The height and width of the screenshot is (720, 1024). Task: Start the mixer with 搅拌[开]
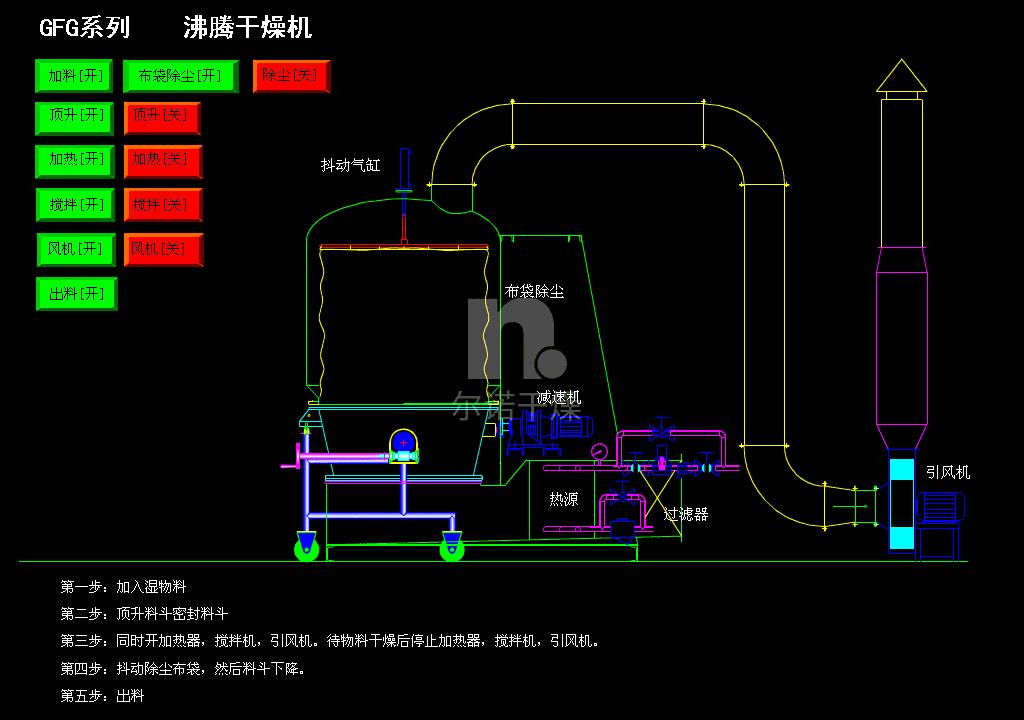[75, 205]
